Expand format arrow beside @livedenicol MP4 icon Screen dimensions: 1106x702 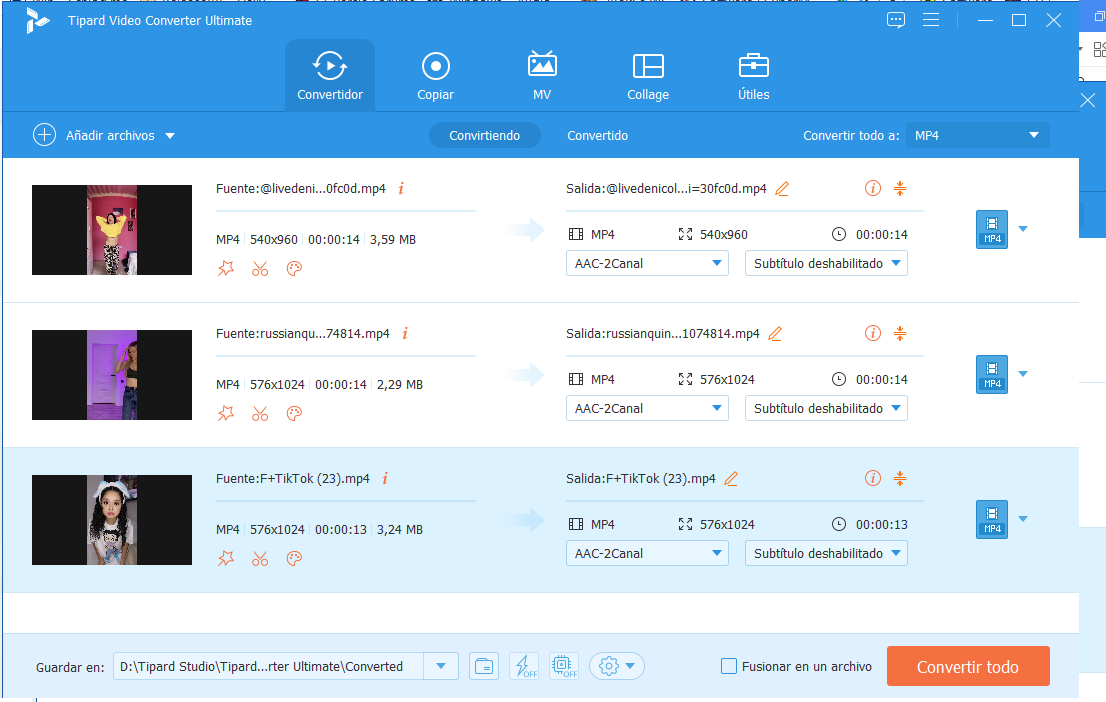1023,229
